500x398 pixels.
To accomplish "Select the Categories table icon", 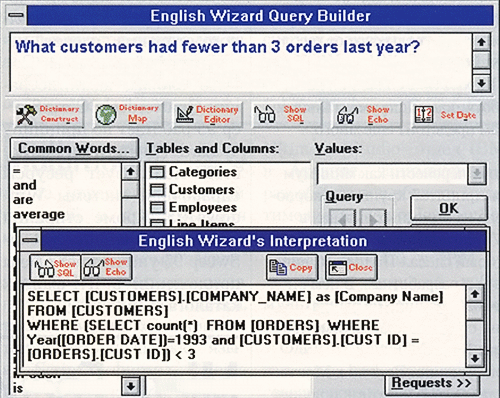I will 157,172.
